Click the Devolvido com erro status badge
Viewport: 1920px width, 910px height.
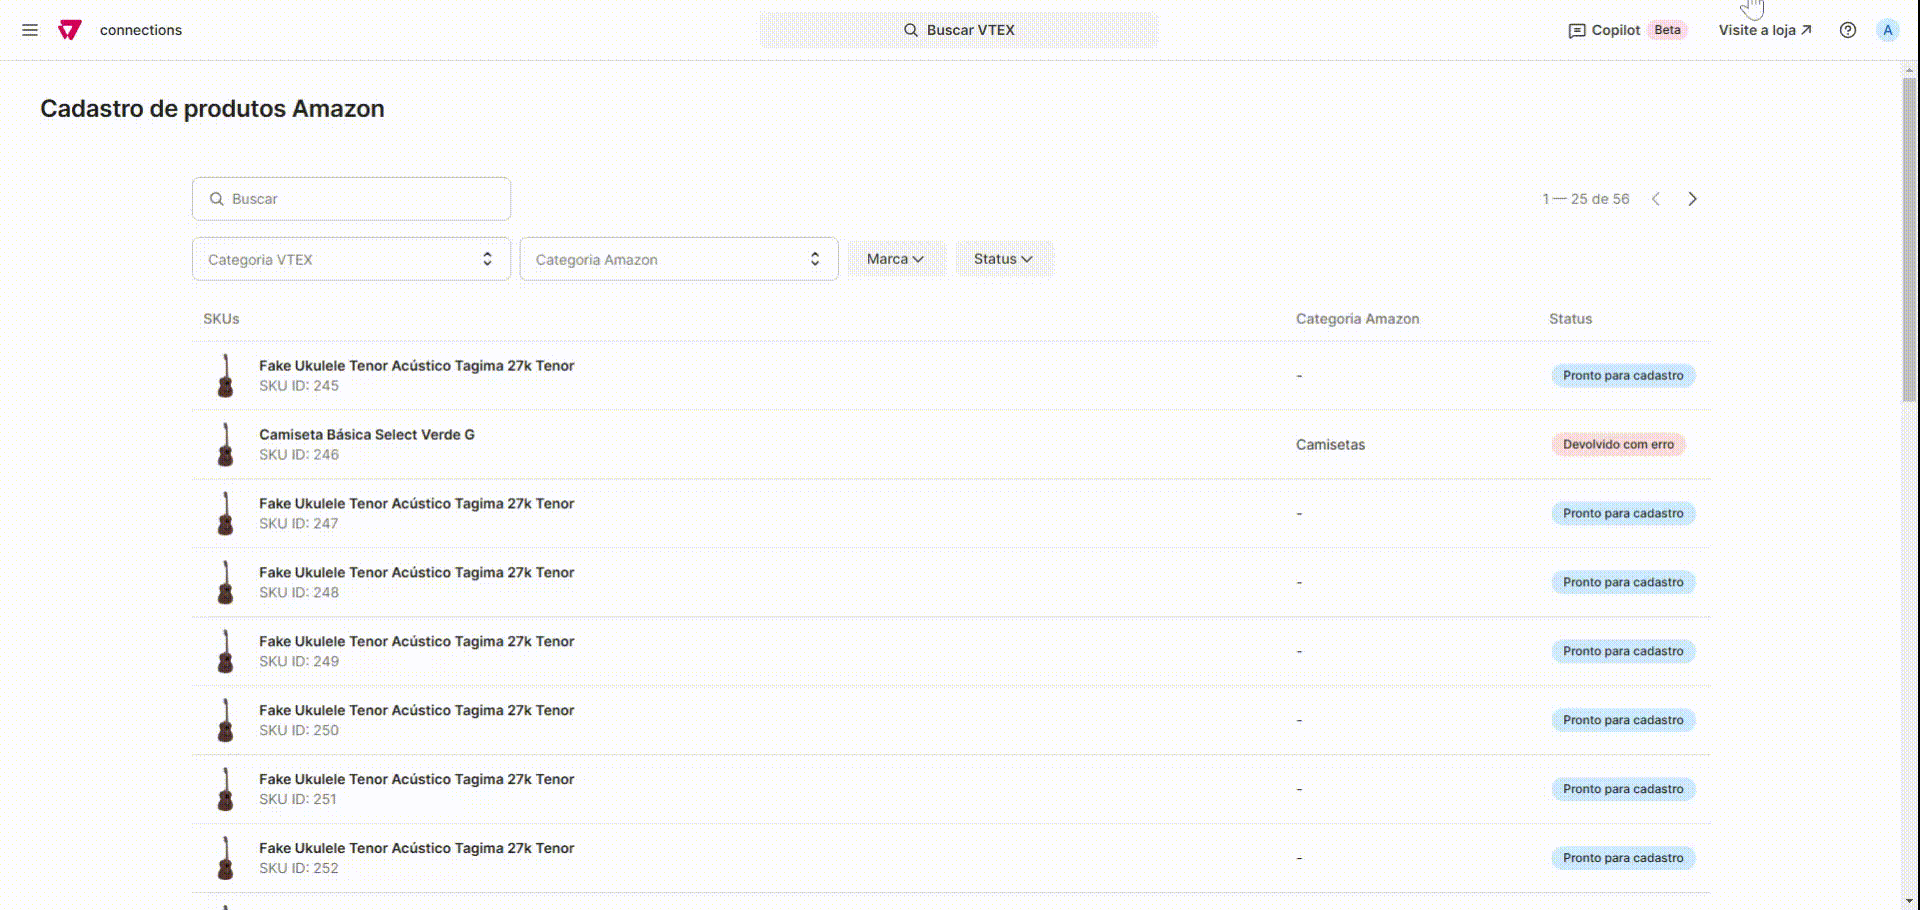(1617, 444)
